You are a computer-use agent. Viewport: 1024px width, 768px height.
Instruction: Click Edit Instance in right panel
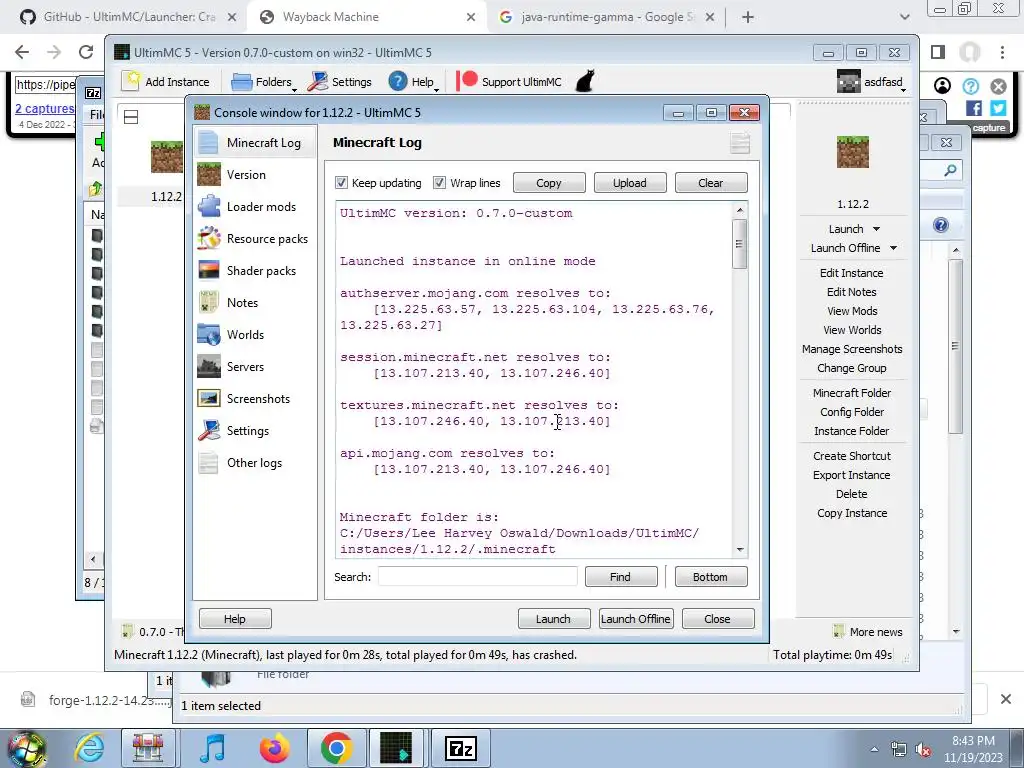[x=852, y=273]
